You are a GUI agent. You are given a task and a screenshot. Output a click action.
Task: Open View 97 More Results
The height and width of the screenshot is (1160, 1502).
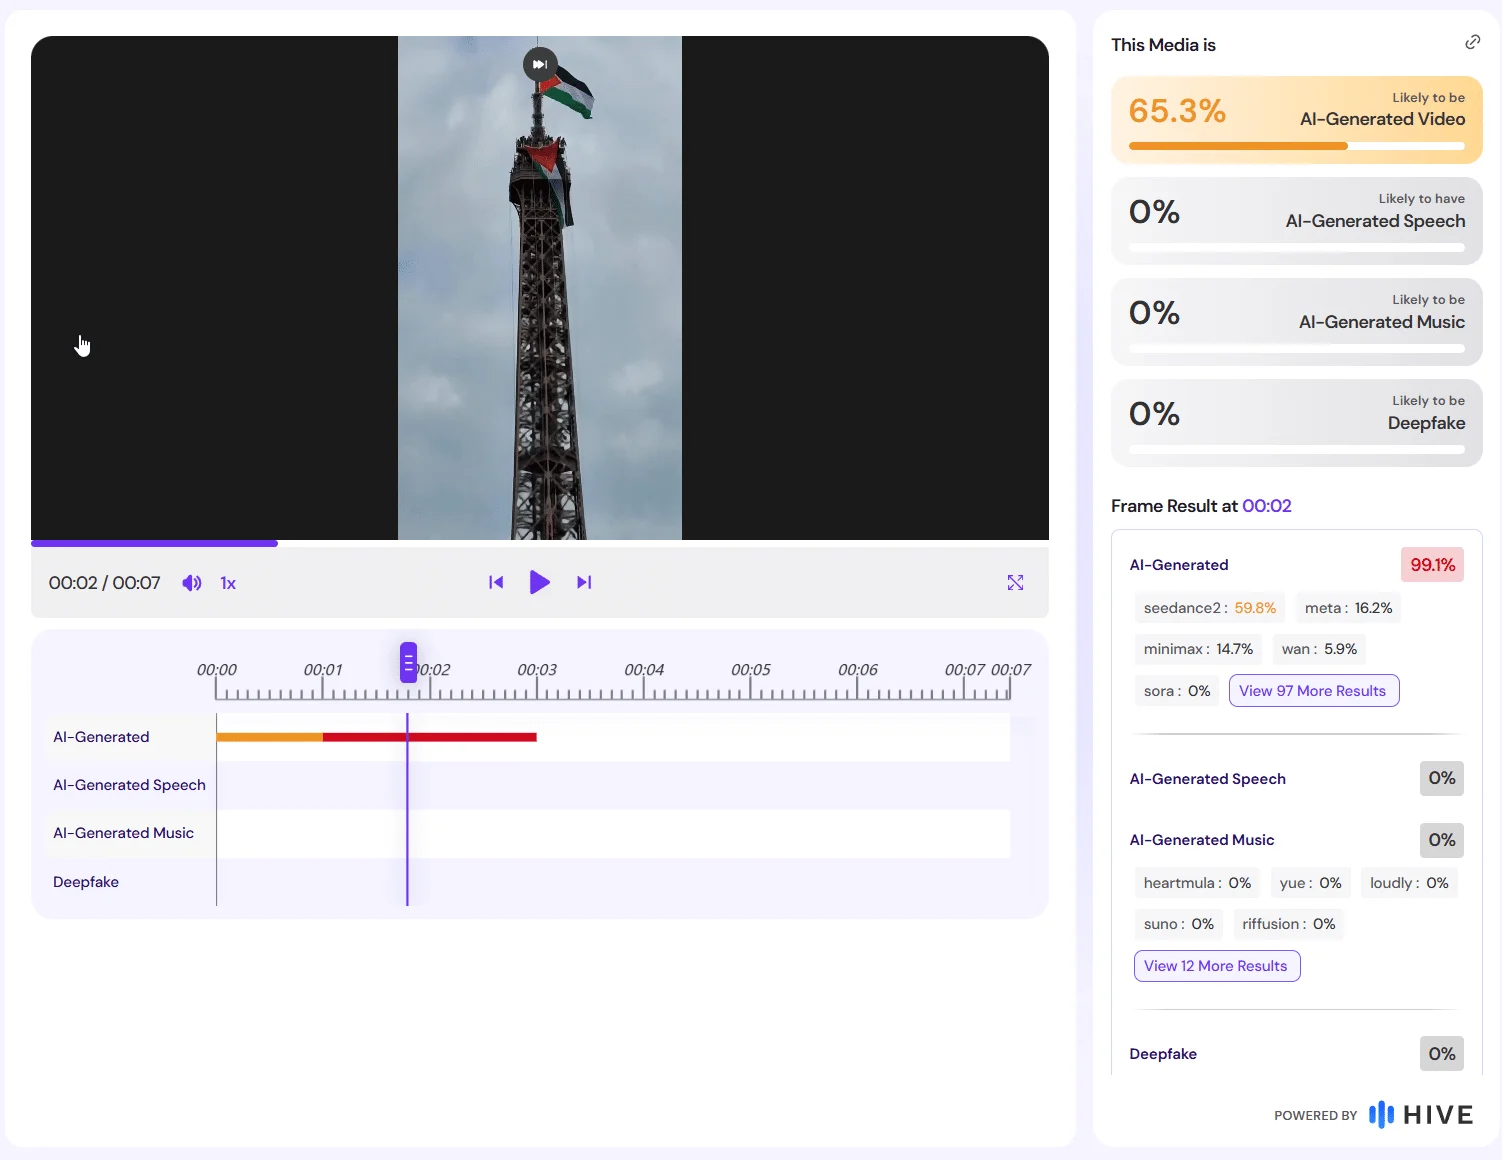(1313, 691)
